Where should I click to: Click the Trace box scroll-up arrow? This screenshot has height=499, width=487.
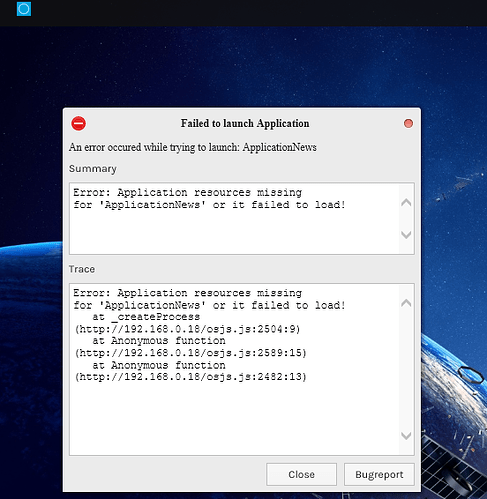click(x=406, y=303)
